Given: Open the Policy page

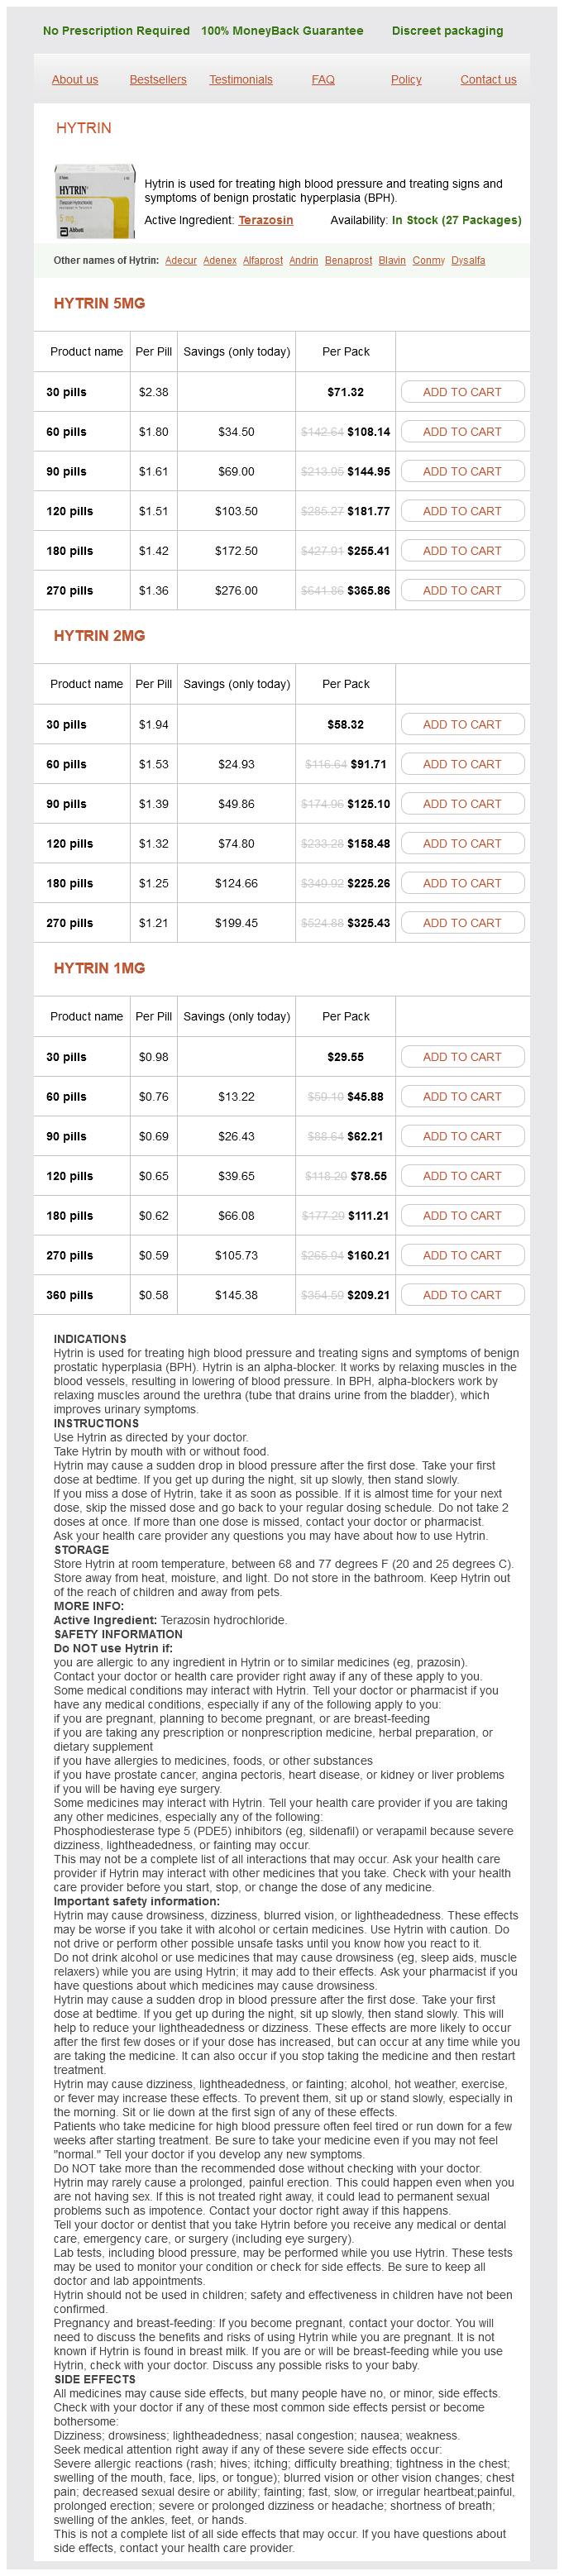Looking at the screenshot, I should coord(406,80).
